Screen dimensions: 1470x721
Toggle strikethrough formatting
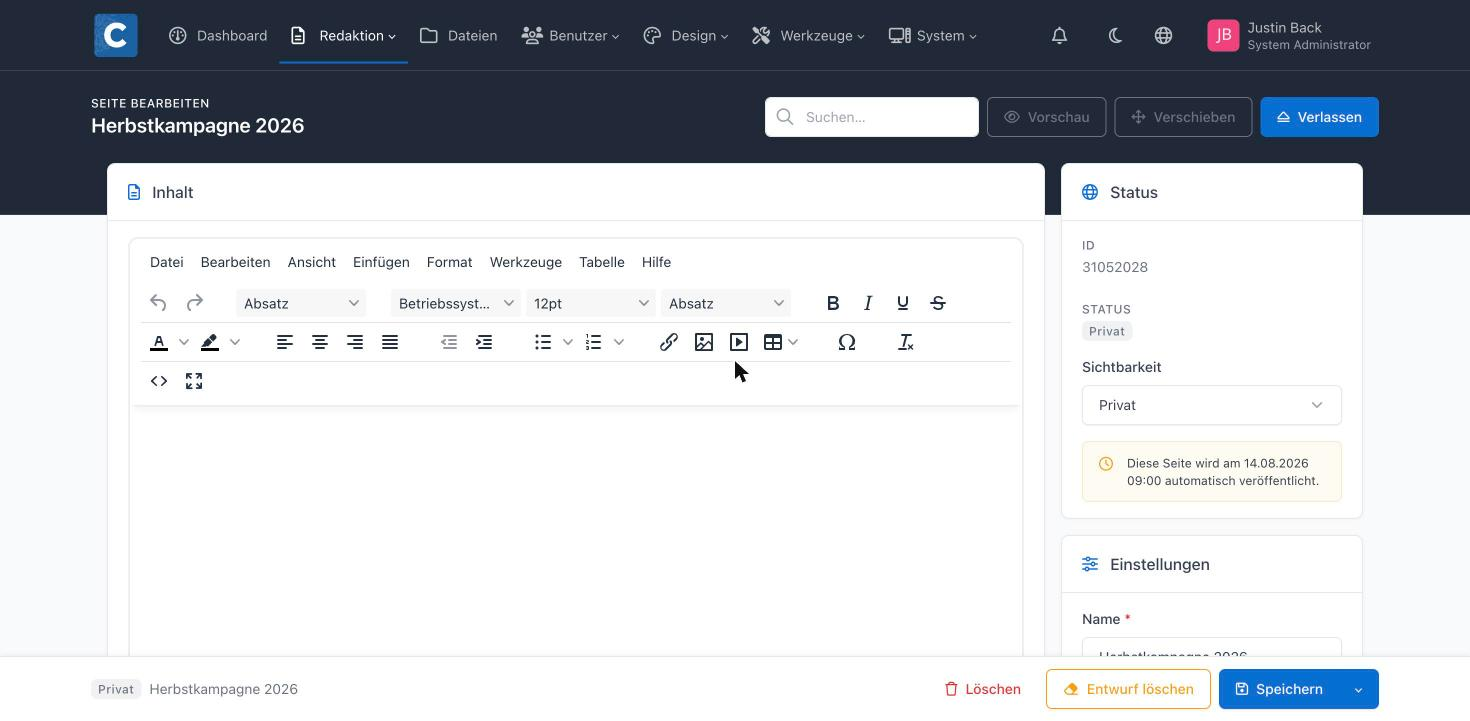tap(938, 303)
